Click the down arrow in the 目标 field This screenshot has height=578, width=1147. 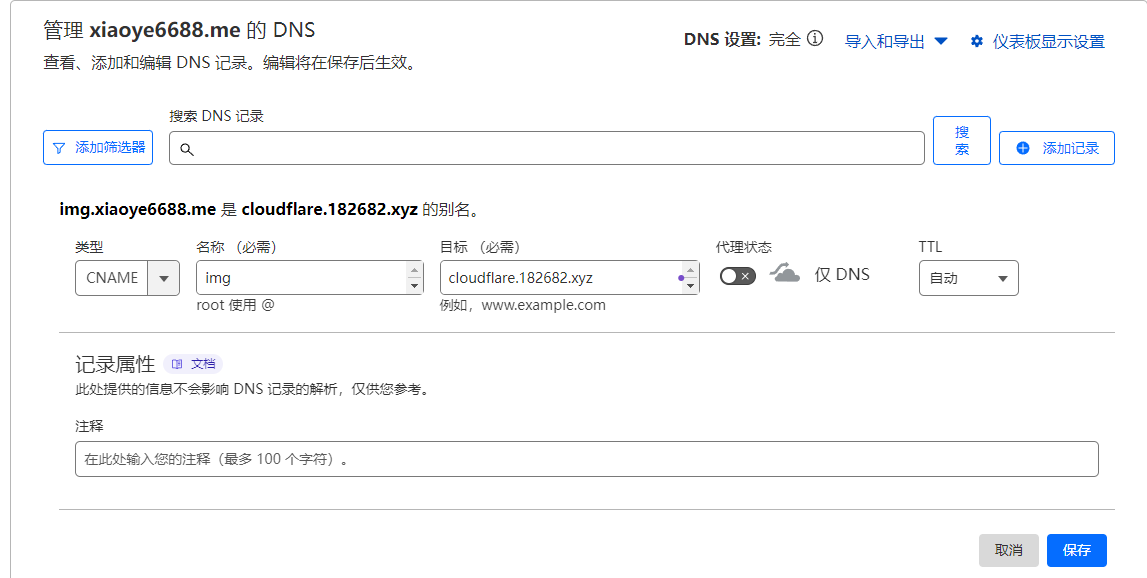coord(691,286)
